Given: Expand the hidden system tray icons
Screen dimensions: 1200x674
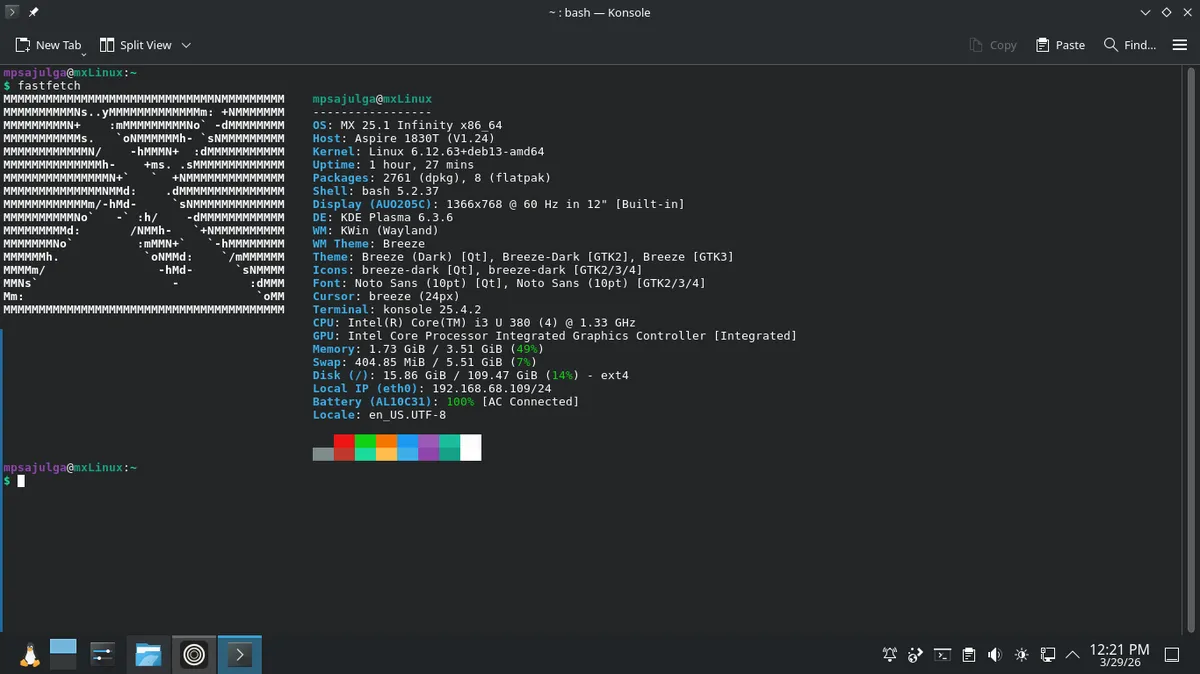Looking at the screenshot, I should [x=1072, y=654].
